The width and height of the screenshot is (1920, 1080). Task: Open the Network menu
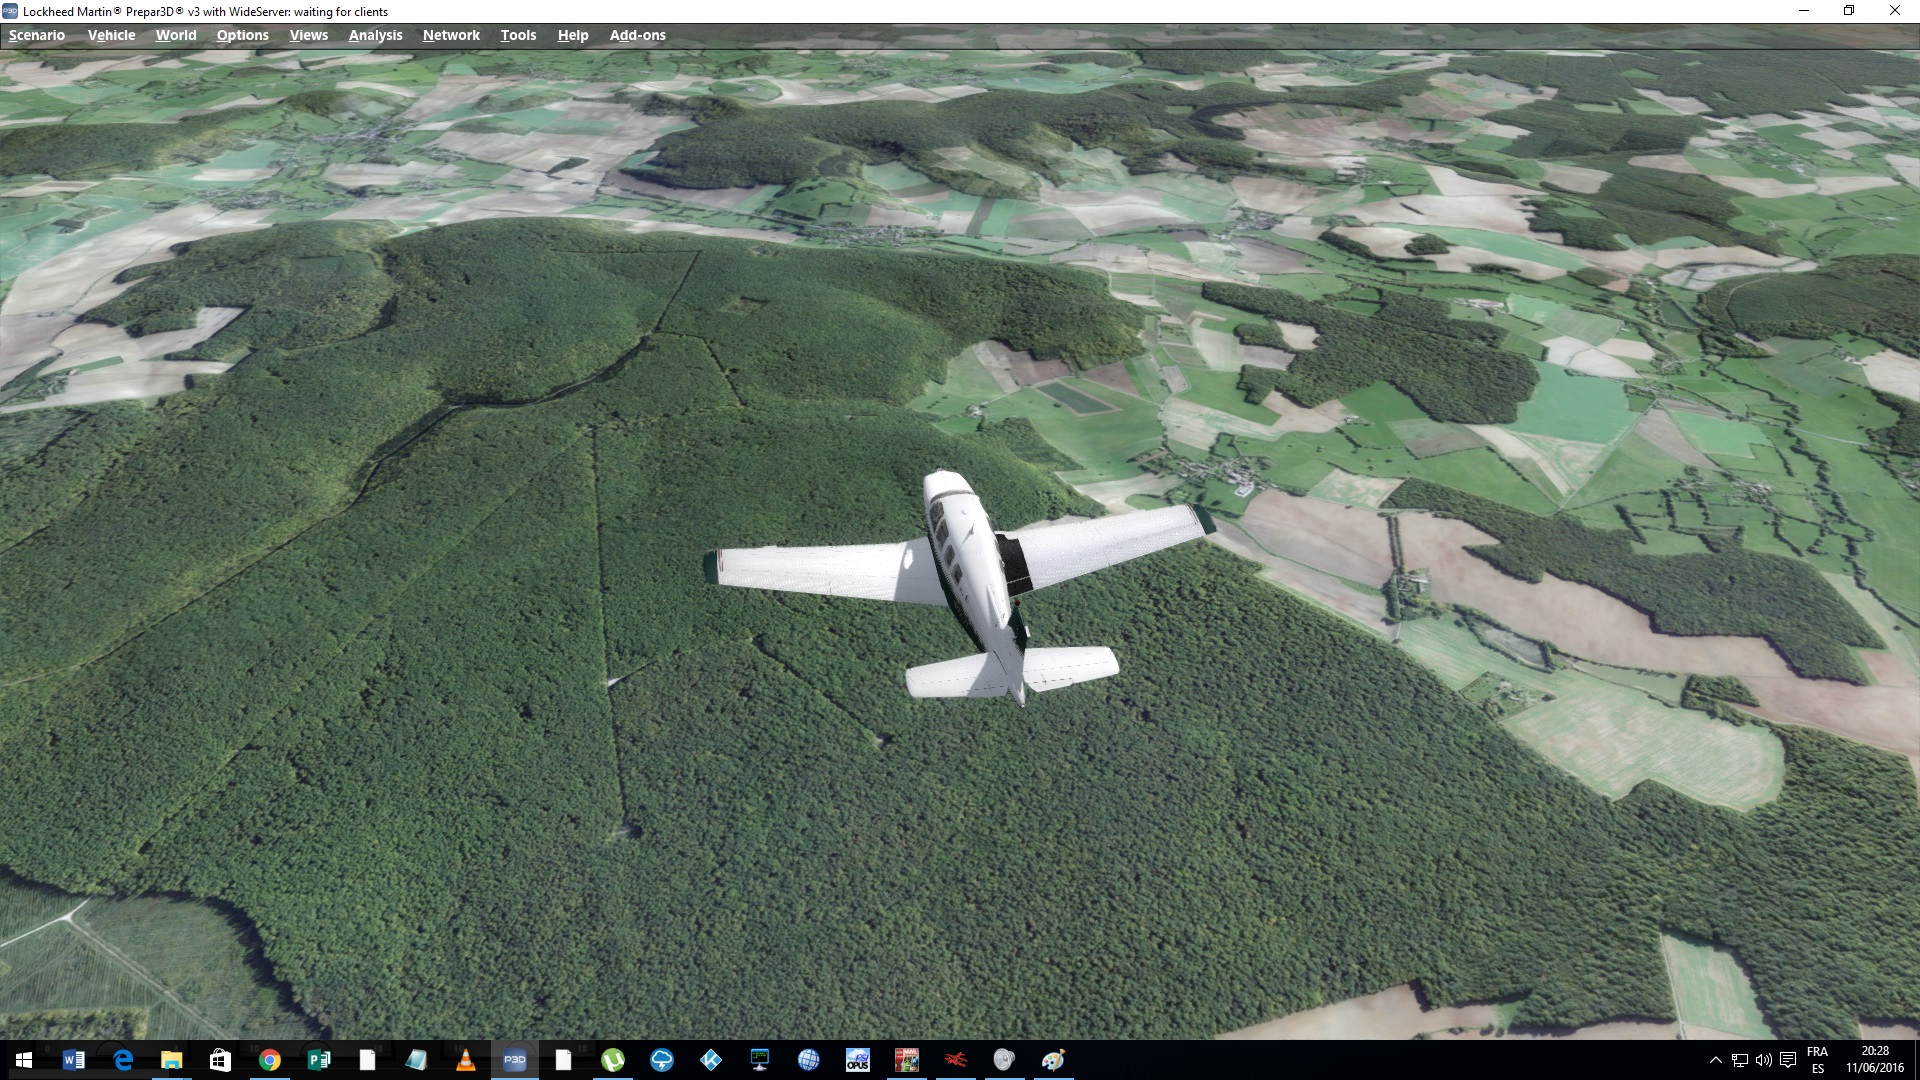[x=451, y=35]
